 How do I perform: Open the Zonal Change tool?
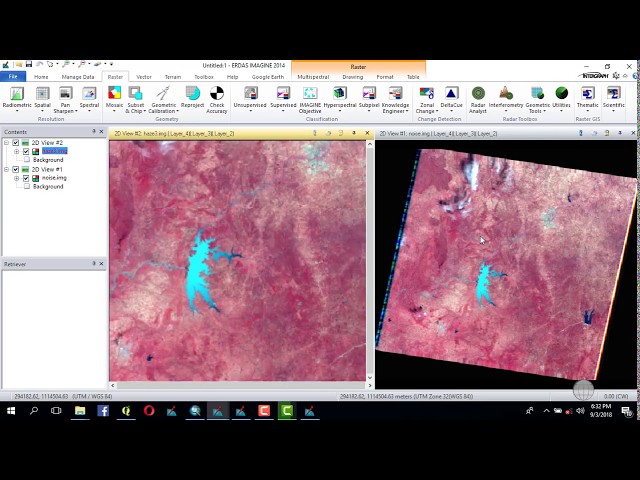pos(427,93)
